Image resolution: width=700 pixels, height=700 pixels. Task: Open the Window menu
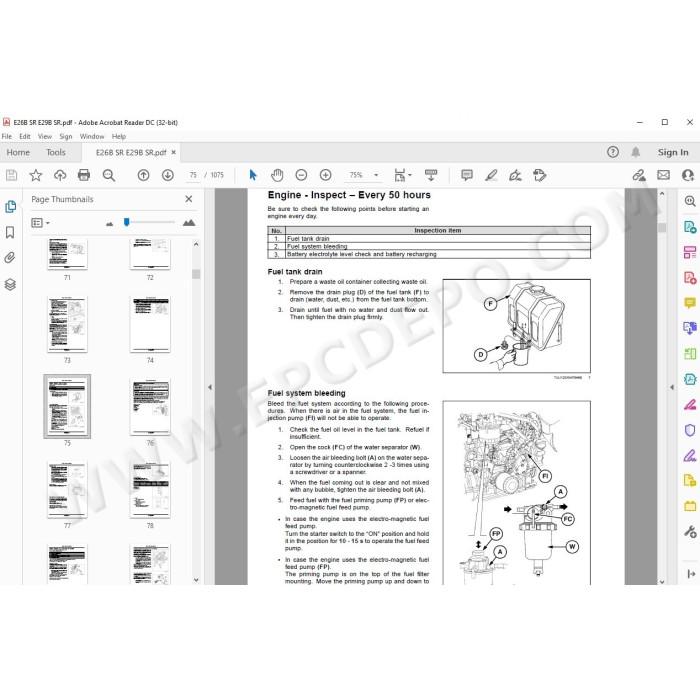(x=92, y=136)
